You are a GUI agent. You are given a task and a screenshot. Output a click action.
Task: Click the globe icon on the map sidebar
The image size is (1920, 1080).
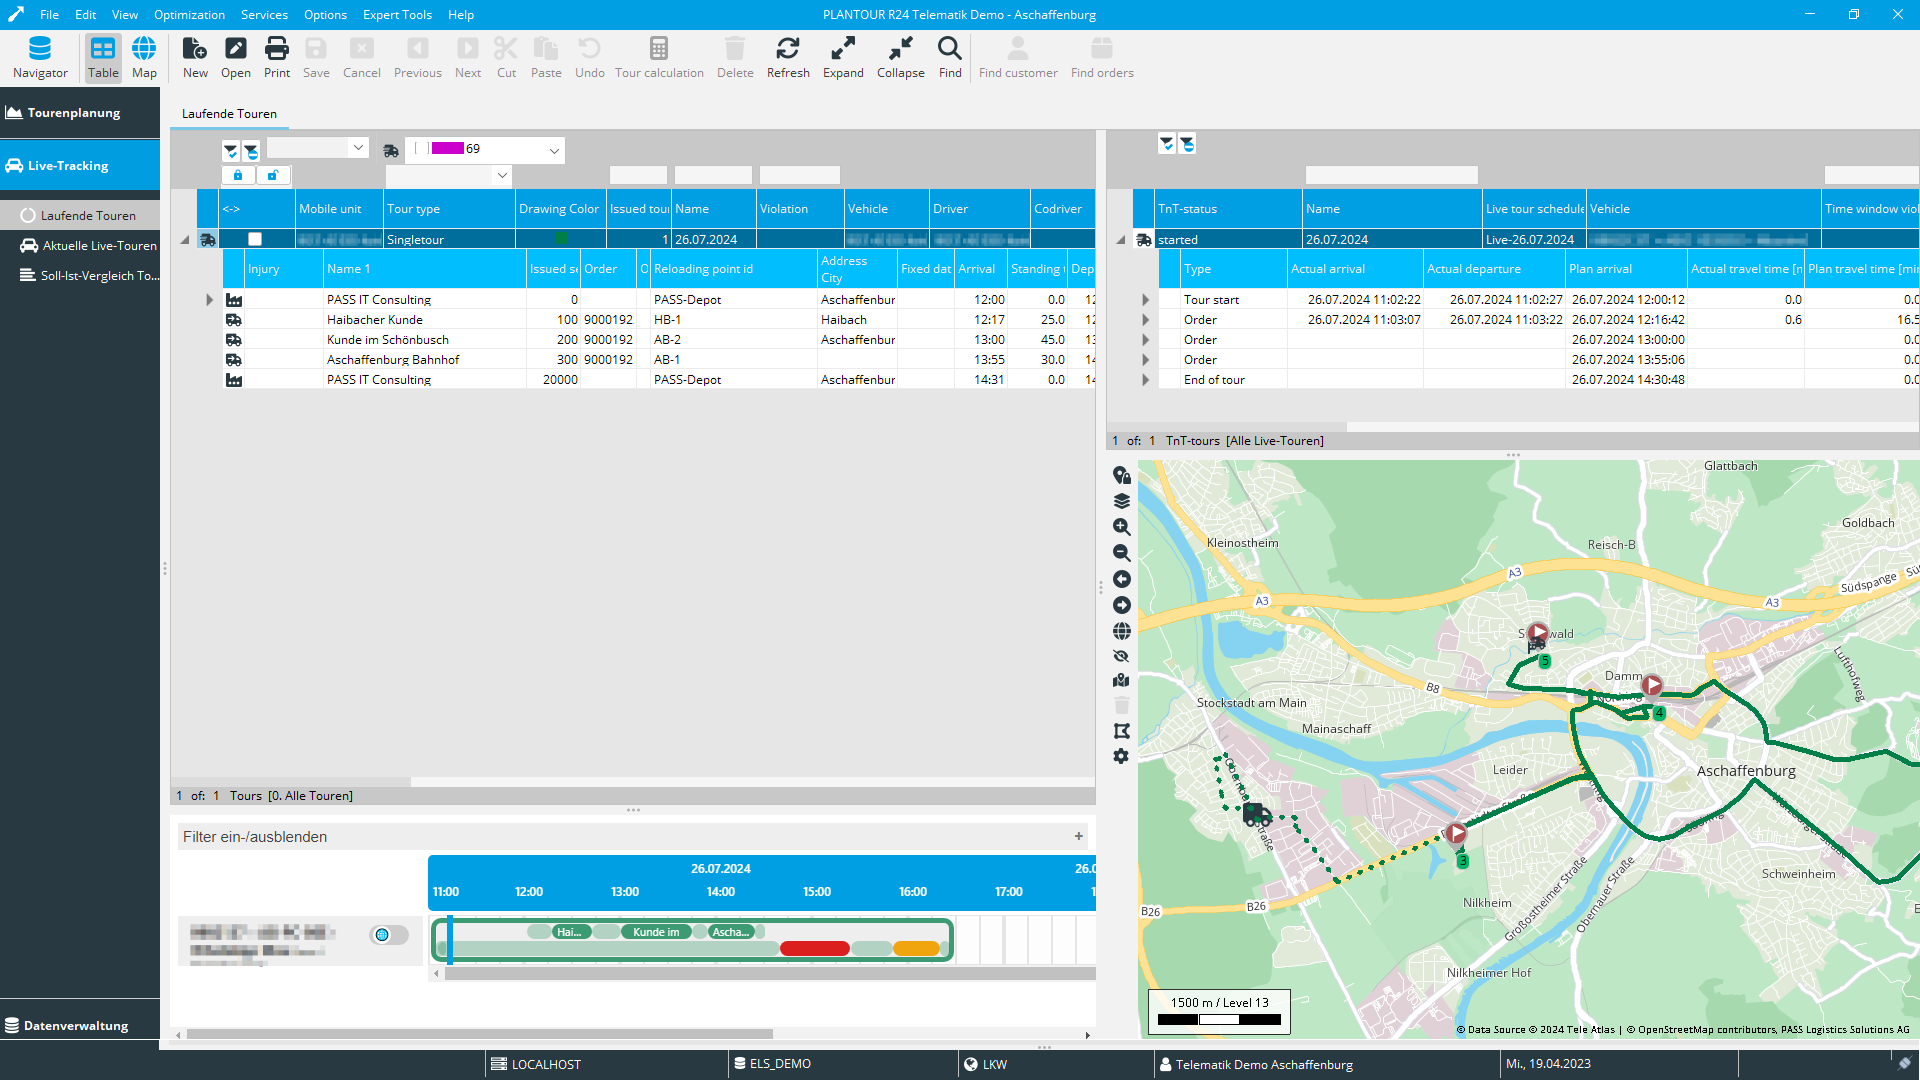click(x=1122, y=631)
